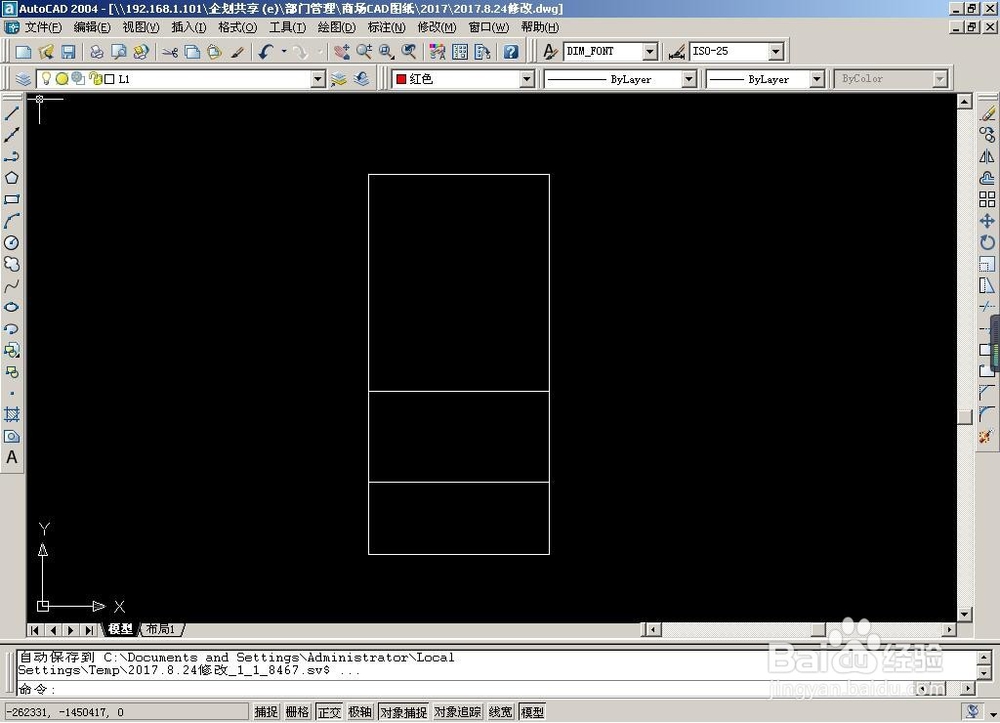This screenshot has height=723, width=1000.
Task: Toggle layer L1 freeze sun icon
Action: pyautogui.click(x=62, y=78)
